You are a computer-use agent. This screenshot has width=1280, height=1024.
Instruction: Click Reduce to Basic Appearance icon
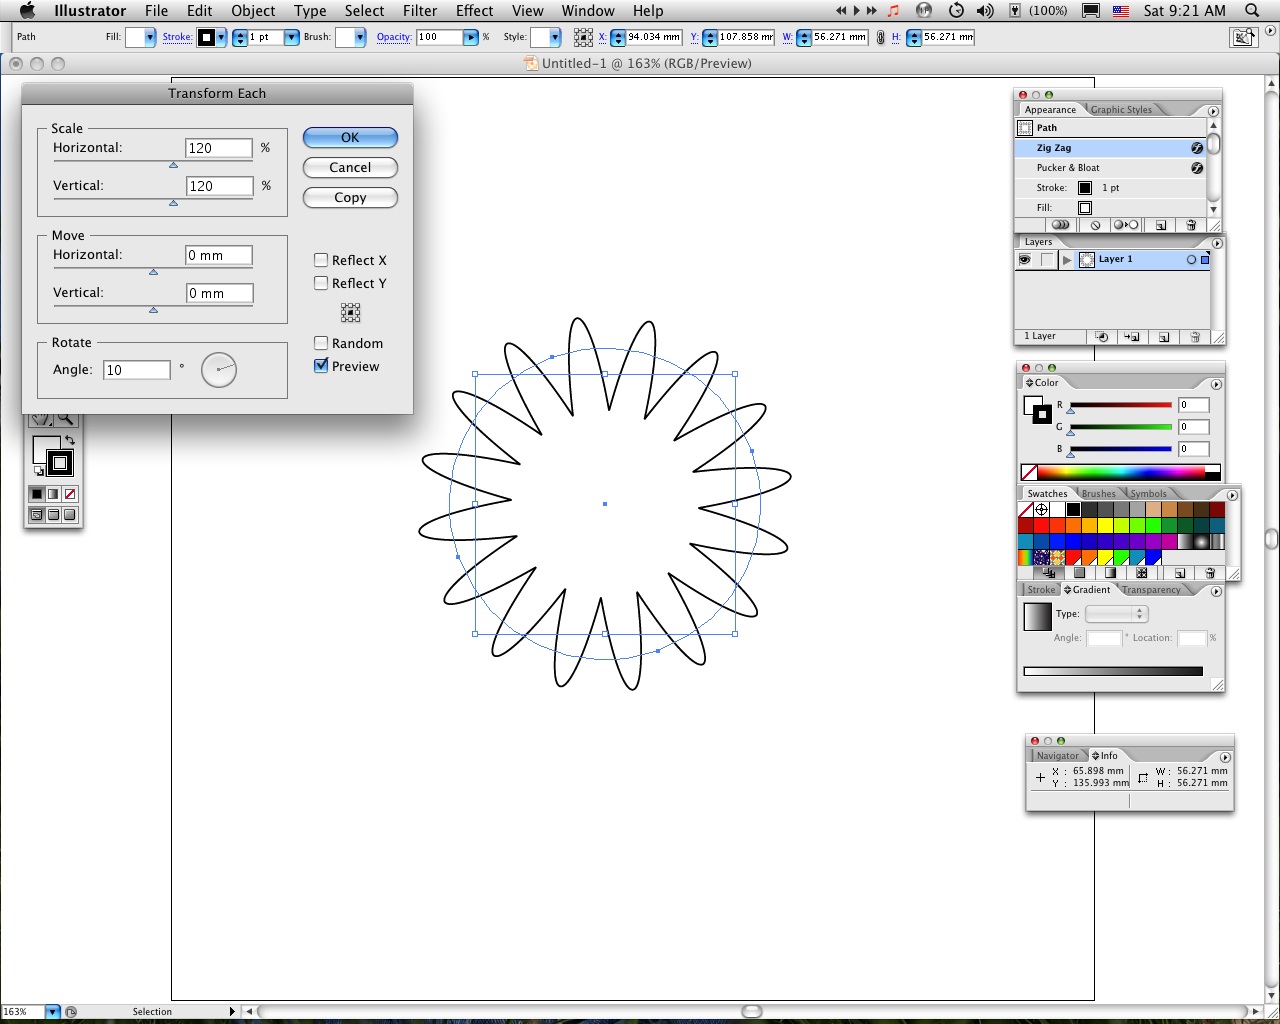click(1126, 225)
